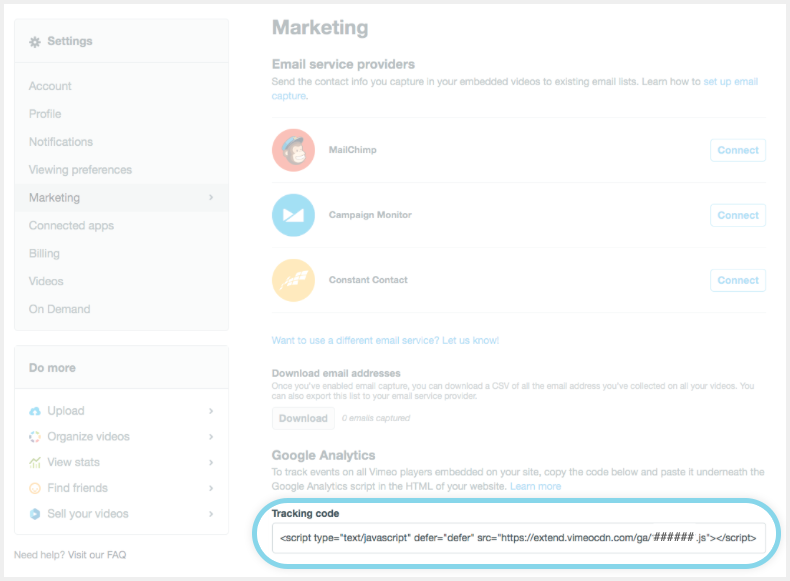The width and height of the screenshot is (790, 581).
Task: Expand the Upload row arrow
Action: pos(211,411)
